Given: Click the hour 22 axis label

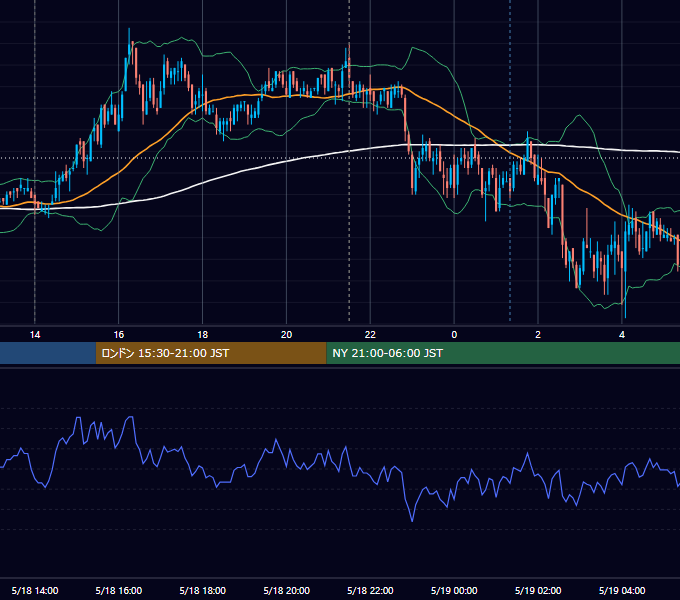Looking at the screenshot, I should pyautogui.click(x=370, y=335).
